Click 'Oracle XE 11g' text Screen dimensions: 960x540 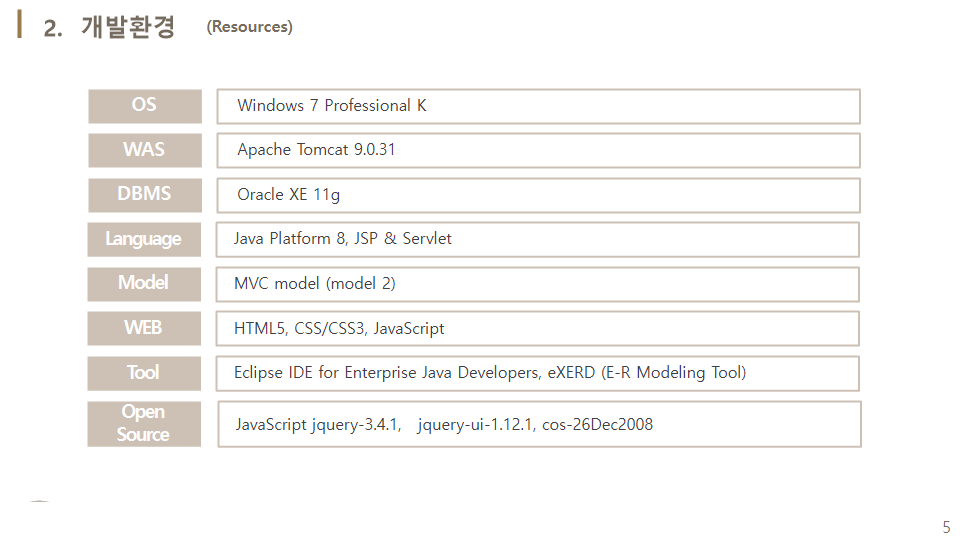point(288,195)
